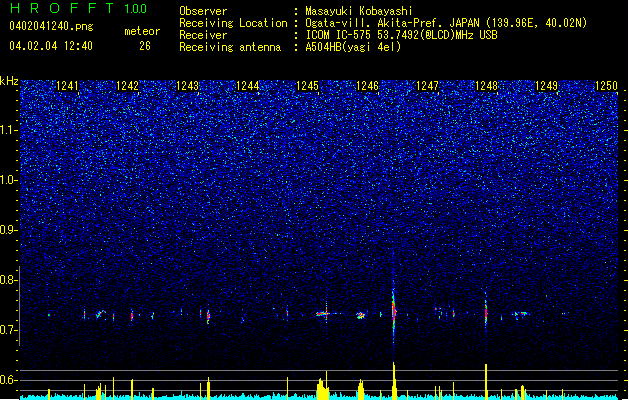Select the filename 0402041240.png

click(51, 26)
